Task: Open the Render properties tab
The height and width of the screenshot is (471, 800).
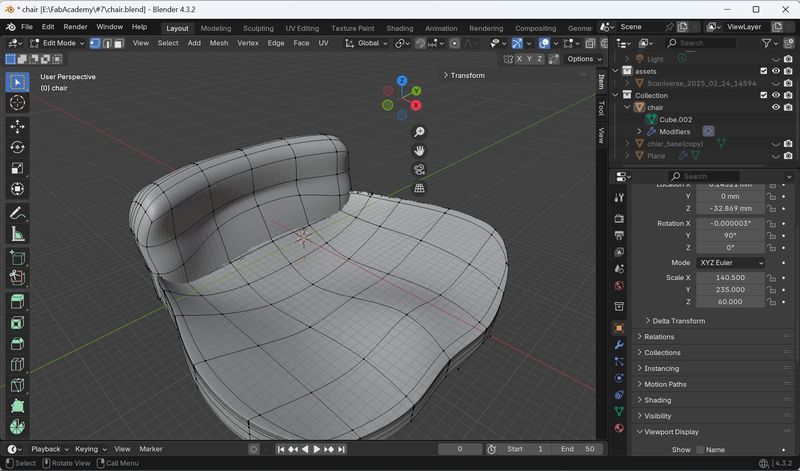Action: point(619,218)
